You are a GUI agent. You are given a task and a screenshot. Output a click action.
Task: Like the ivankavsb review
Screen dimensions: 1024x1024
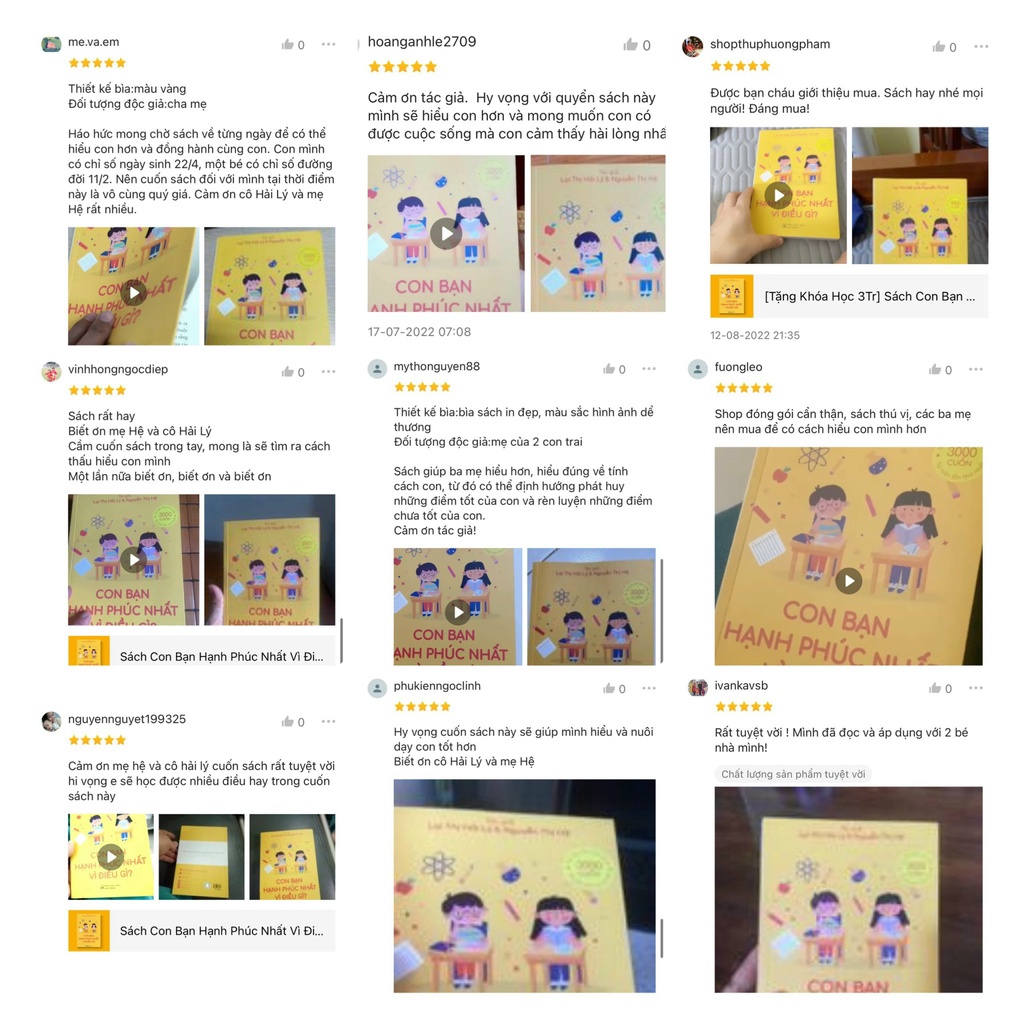tap(935, 688)
